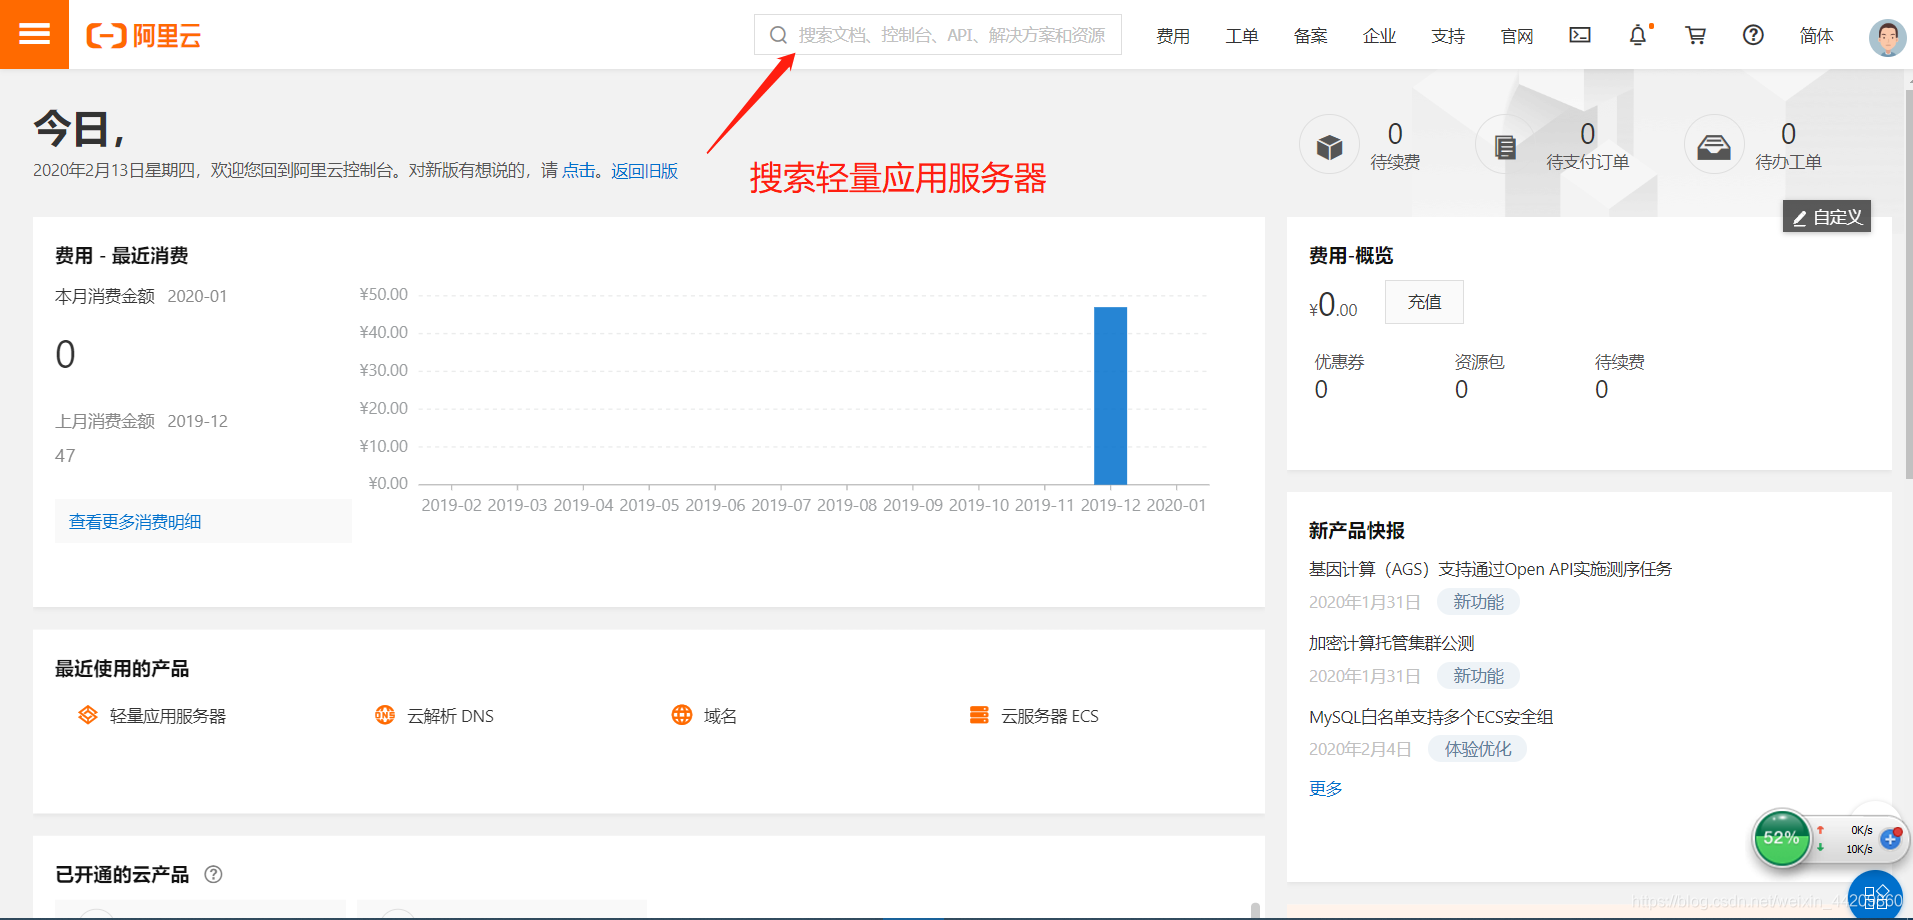Screen dimensions: 1913x920
Task: Click the 待支付订单 count
Action: tap(1587, 133)
